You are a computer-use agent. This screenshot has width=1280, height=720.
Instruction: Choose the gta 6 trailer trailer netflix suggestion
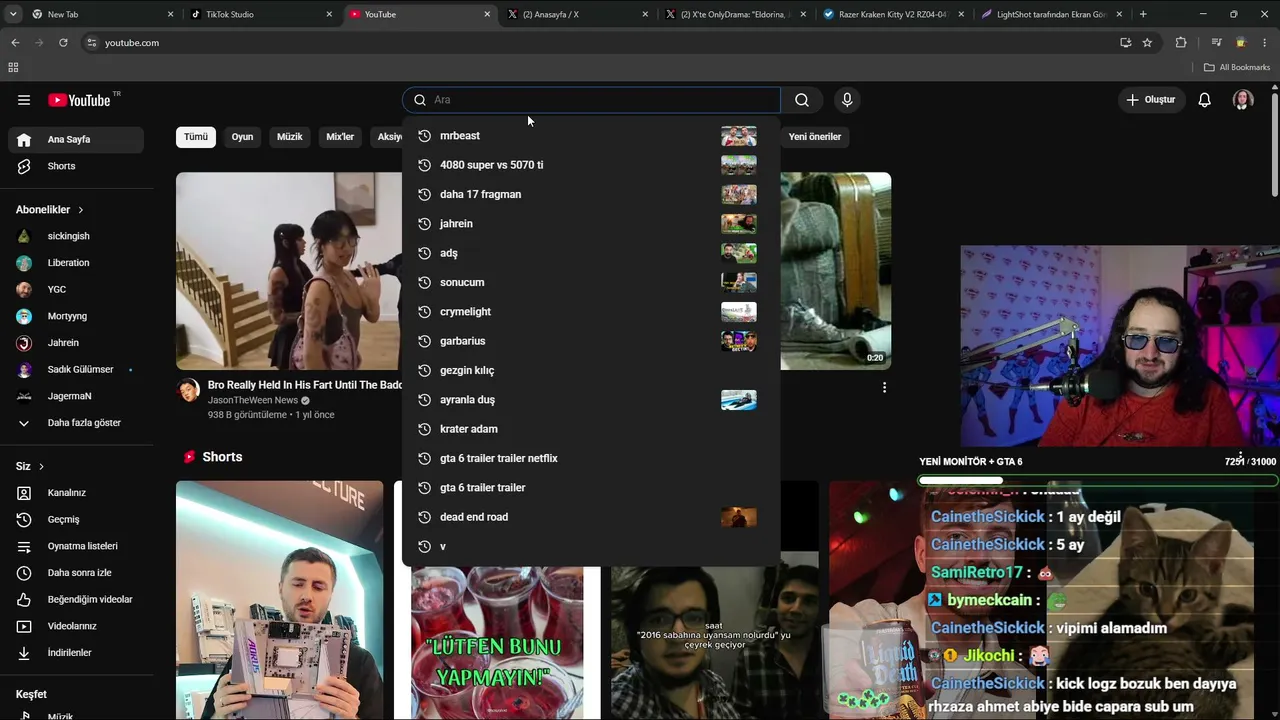pos(591,458)
